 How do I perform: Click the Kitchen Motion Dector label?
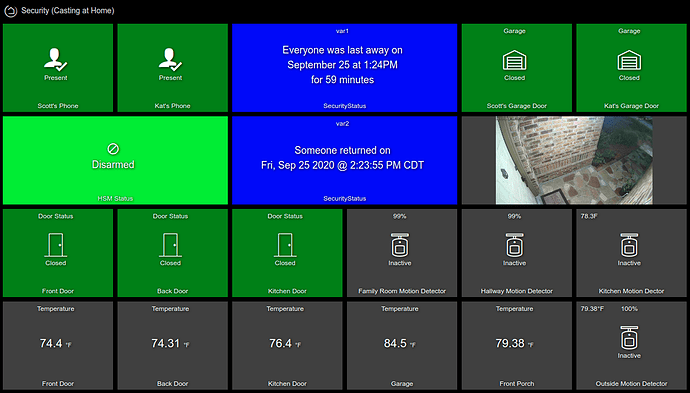(631, 291)
